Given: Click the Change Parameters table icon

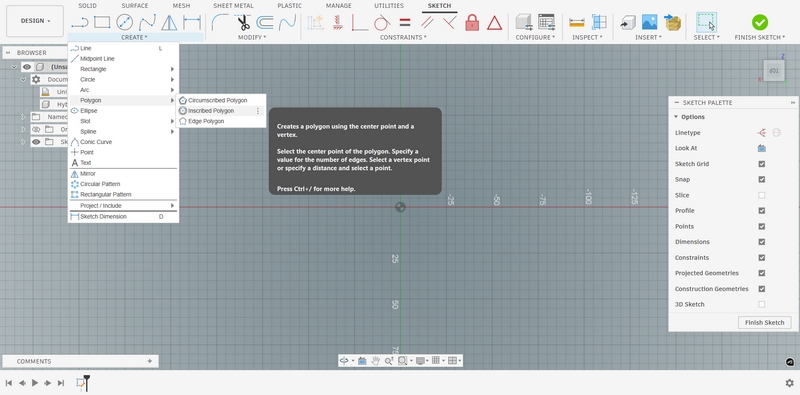Looking at the screenshot, I should tap(546, 22).
